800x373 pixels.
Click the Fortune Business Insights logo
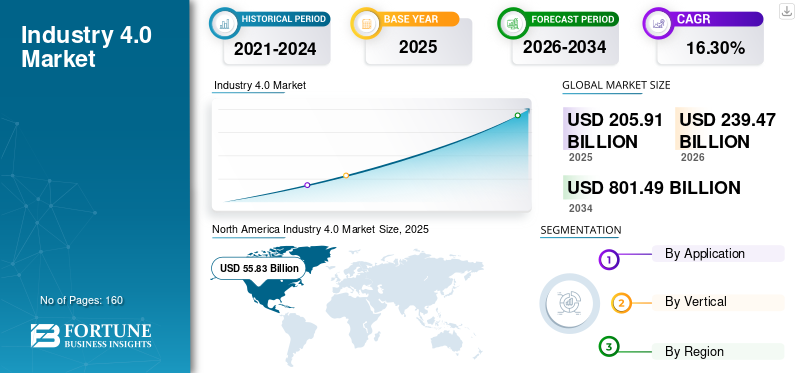tap(91, 335)
